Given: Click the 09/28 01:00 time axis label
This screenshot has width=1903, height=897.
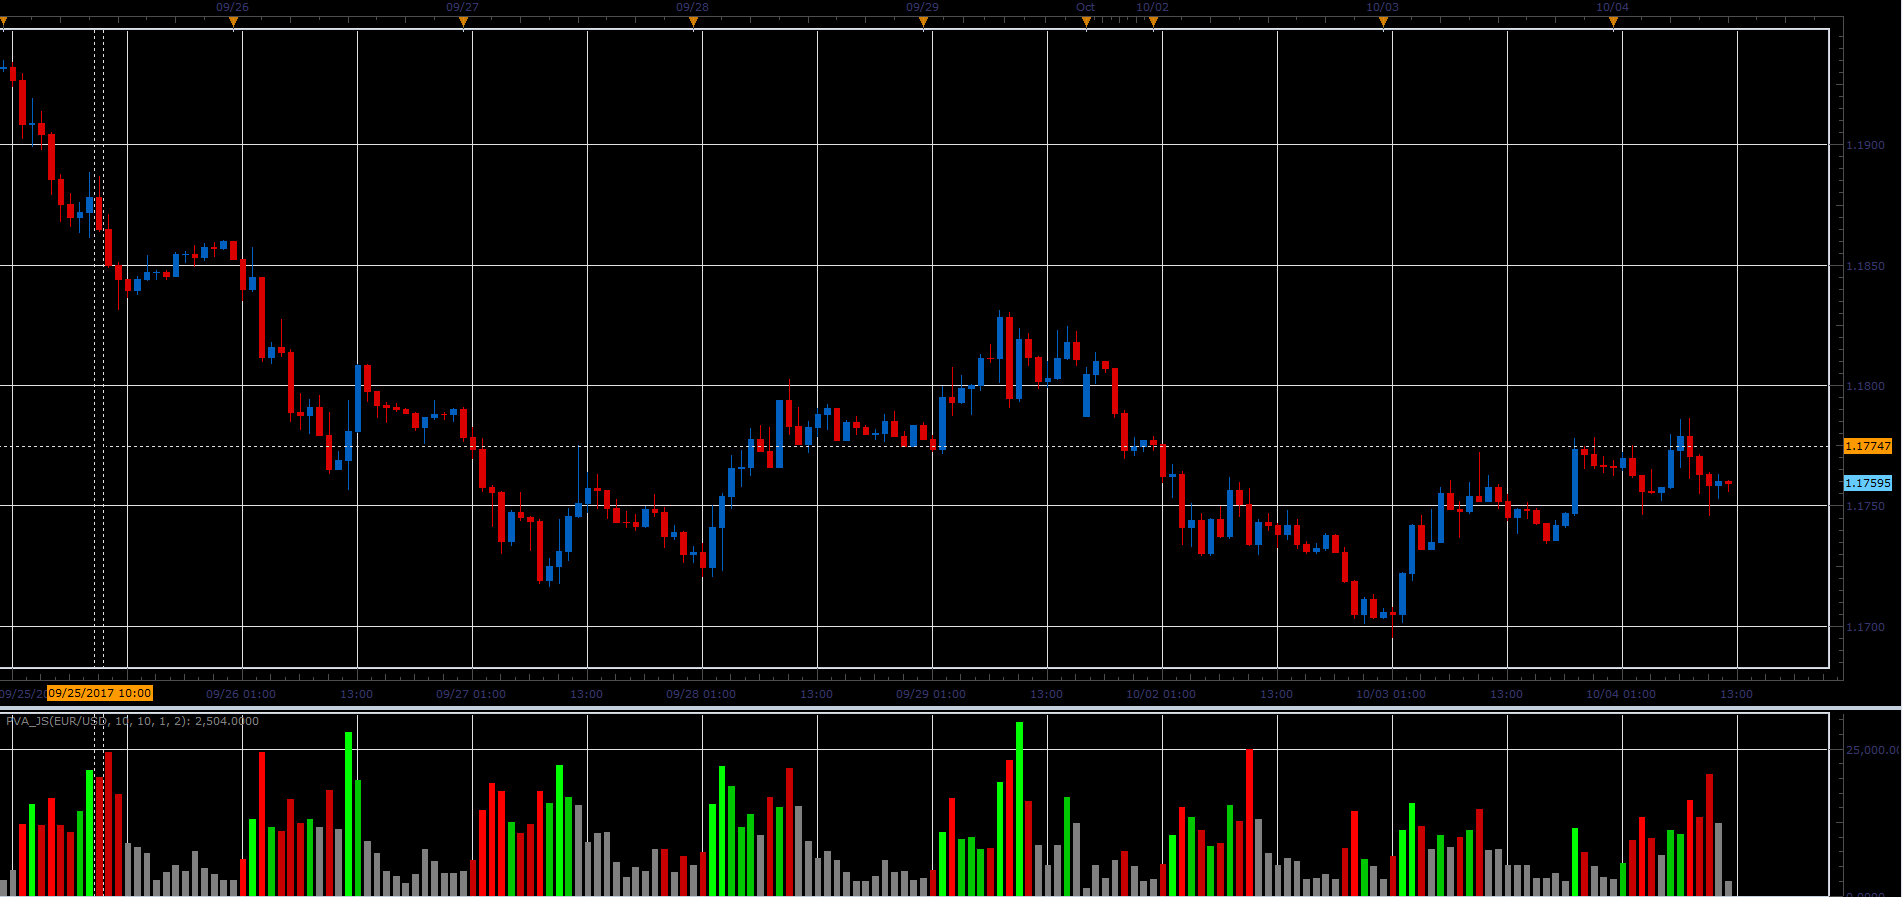Looking at the screenshot, I should click(701, 694).
